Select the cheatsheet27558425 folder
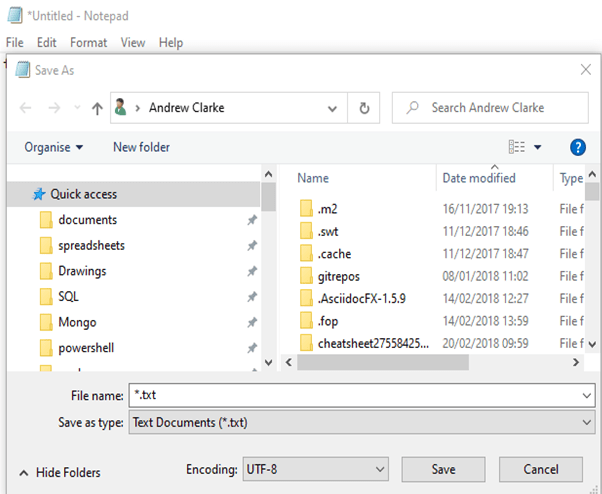The width and height of the screenshot is (602, 494). 373,344
